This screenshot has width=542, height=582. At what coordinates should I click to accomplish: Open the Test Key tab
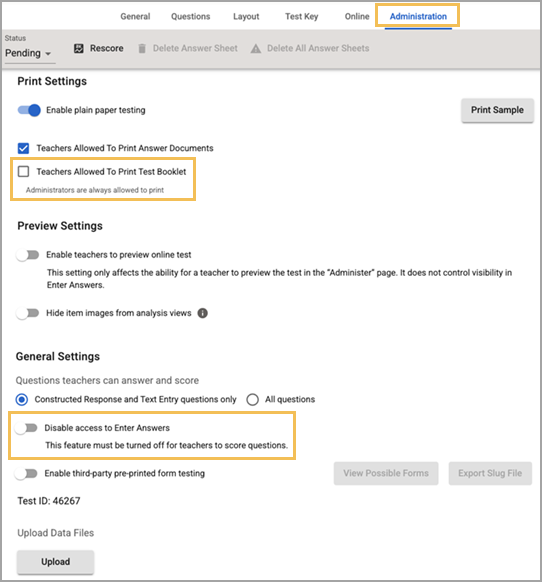pos(301,16)
